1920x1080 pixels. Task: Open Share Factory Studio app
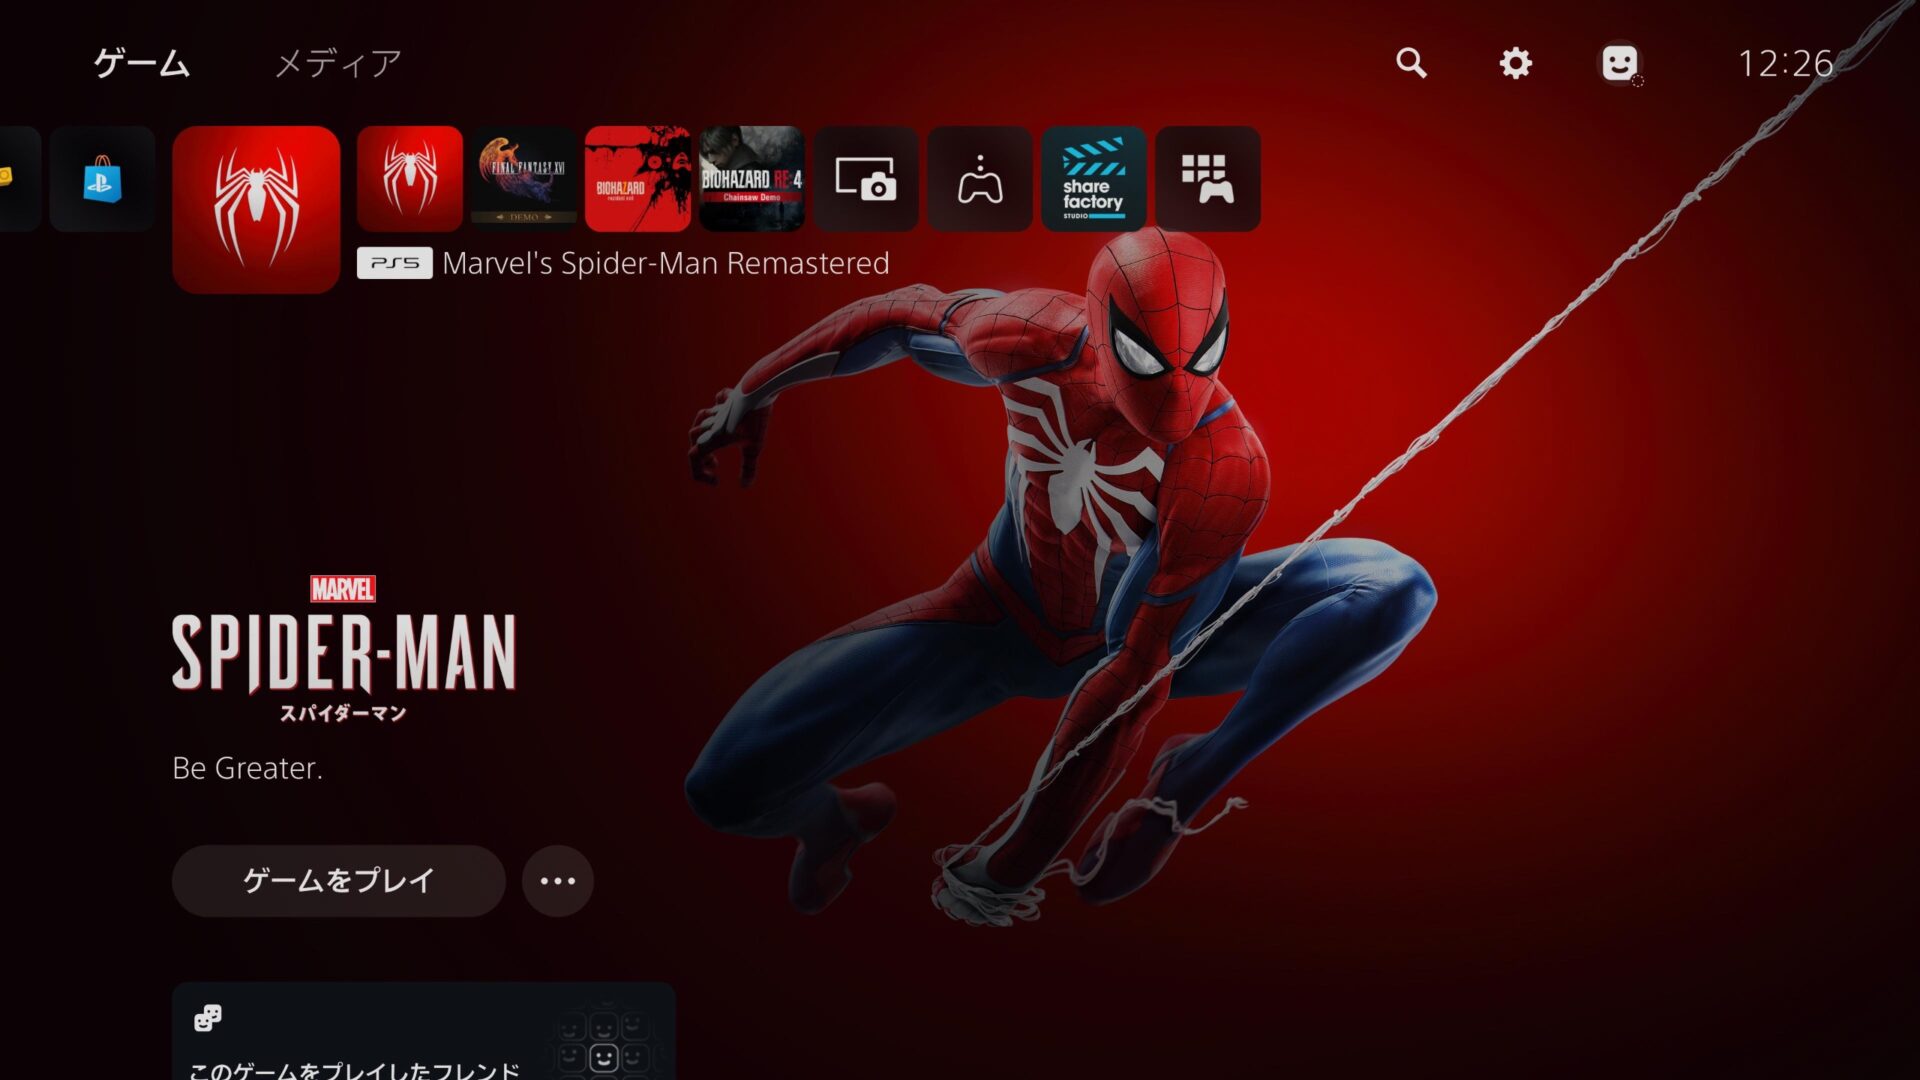[x=1093, y=179]
